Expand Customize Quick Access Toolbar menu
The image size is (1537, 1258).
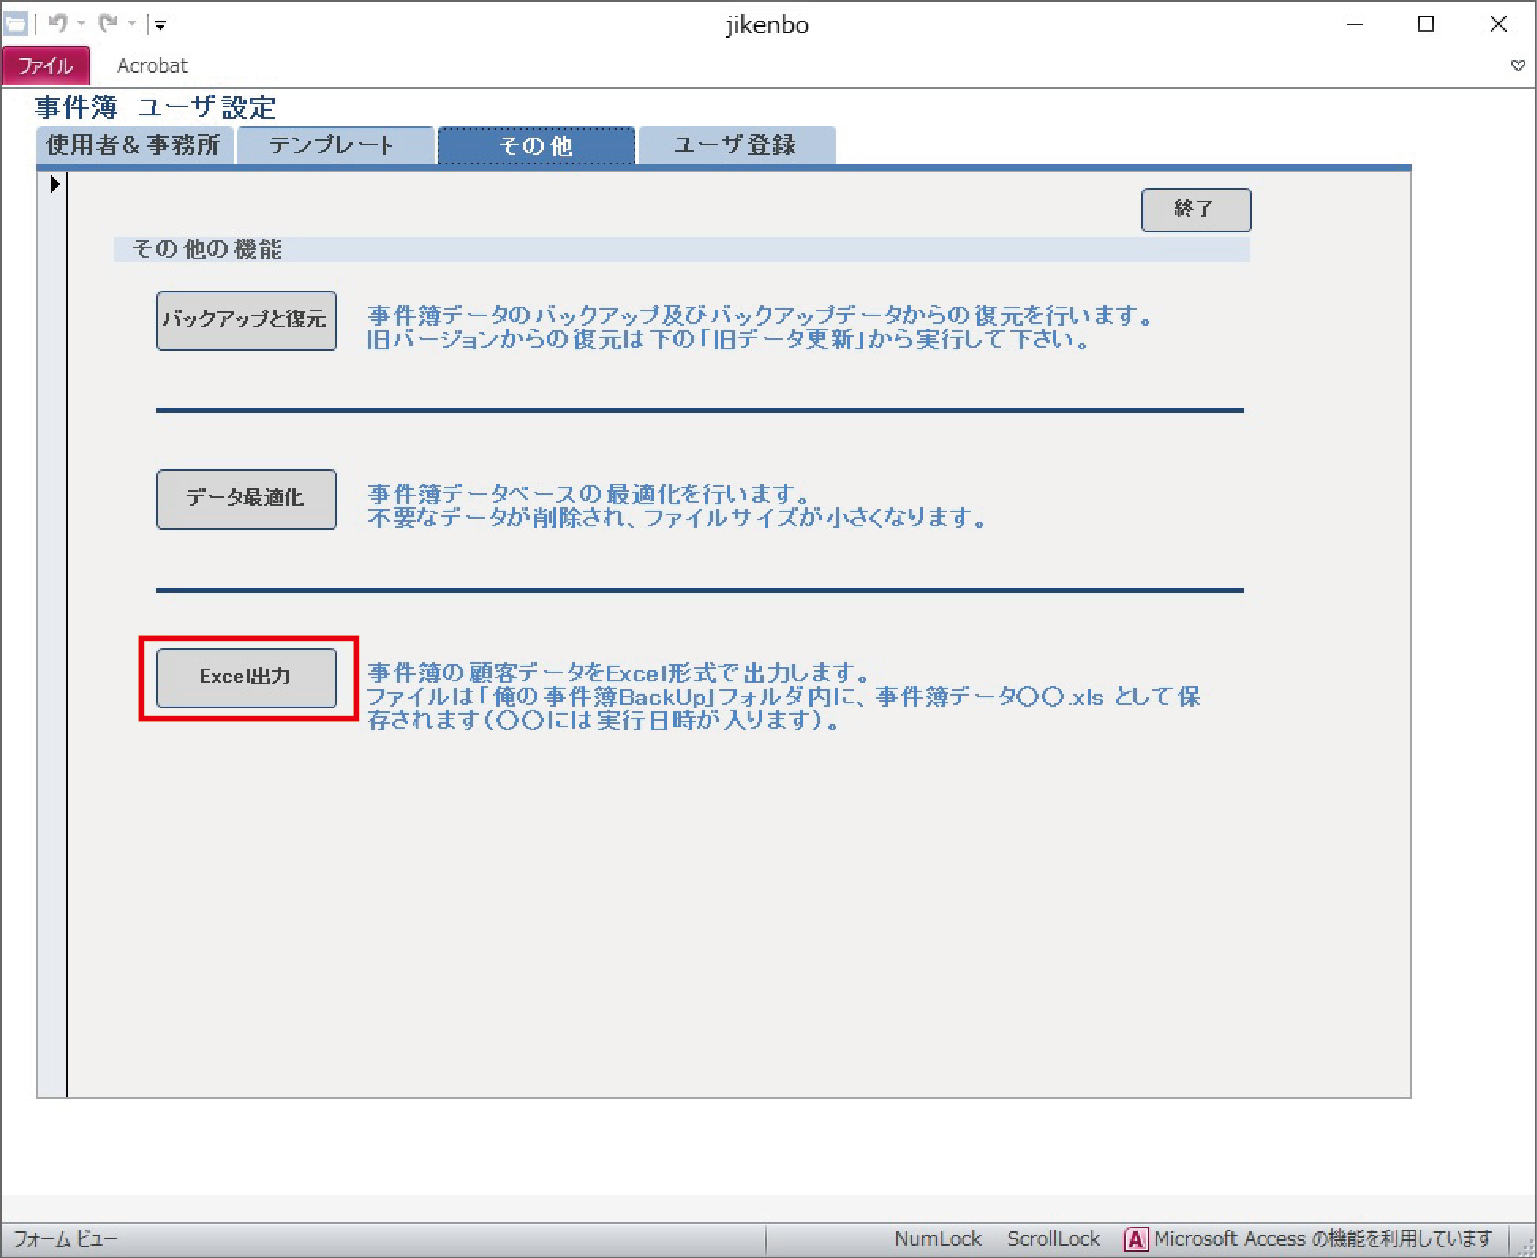click(x=160, y=25)
